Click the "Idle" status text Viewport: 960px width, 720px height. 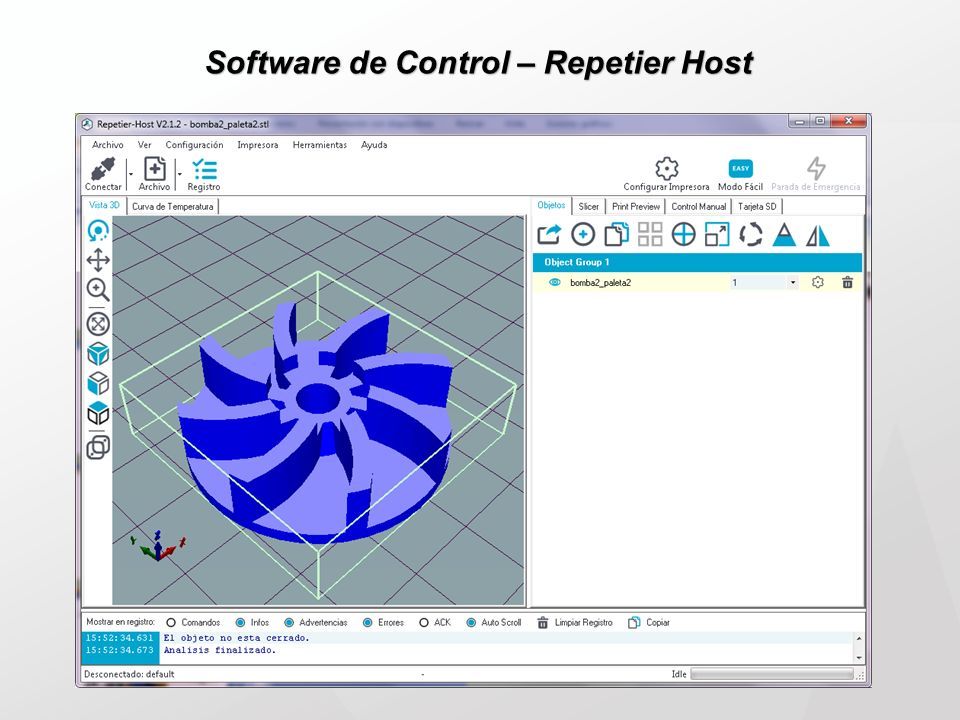(x=679, y=674)
